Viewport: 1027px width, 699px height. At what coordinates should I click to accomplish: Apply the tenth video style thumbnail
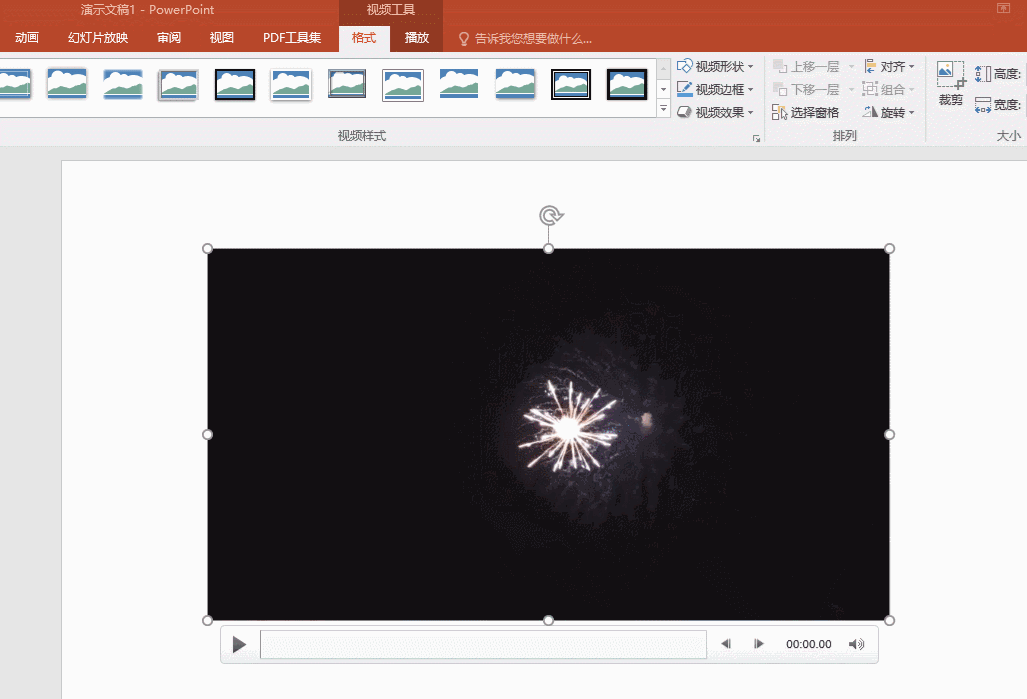[x=515, y=84]
